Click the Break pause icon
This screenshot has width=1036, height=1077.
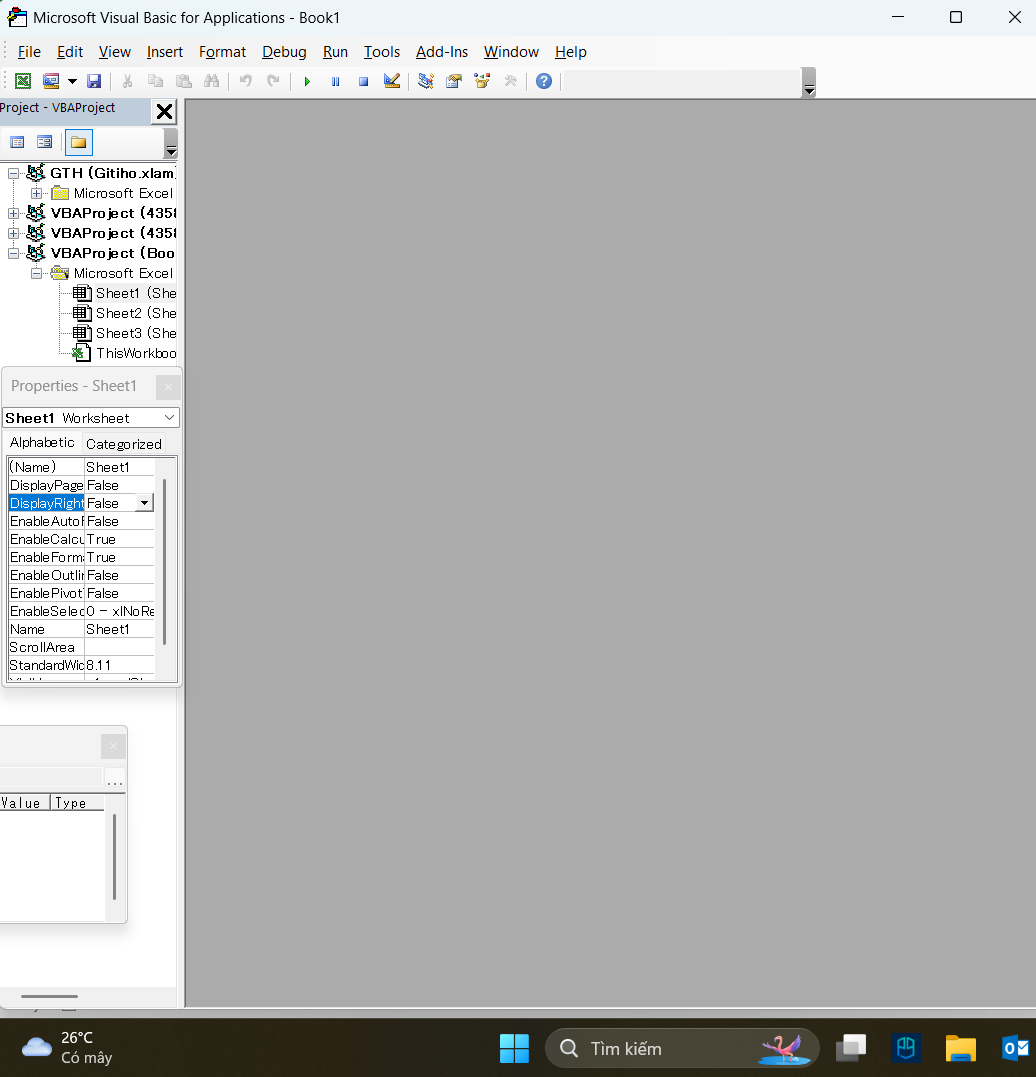pos(335,81)
